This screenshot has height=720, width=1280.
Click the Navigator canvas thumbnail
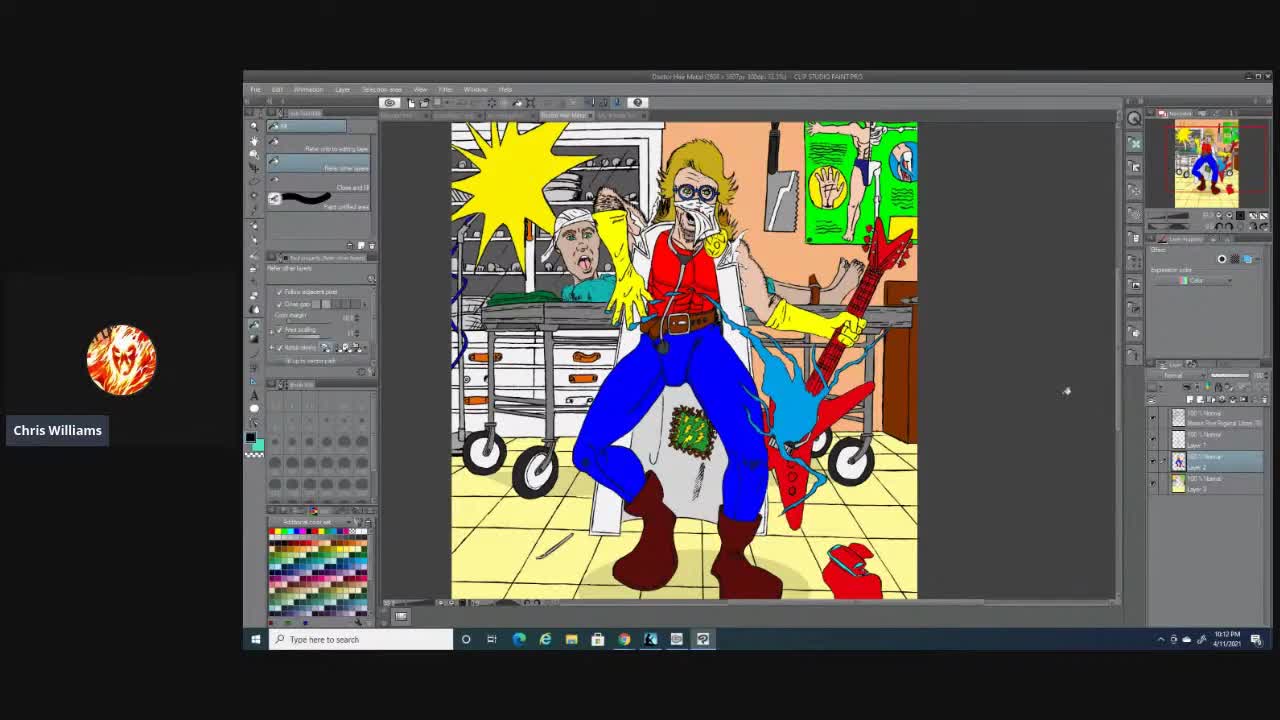tap(1207, 163)
